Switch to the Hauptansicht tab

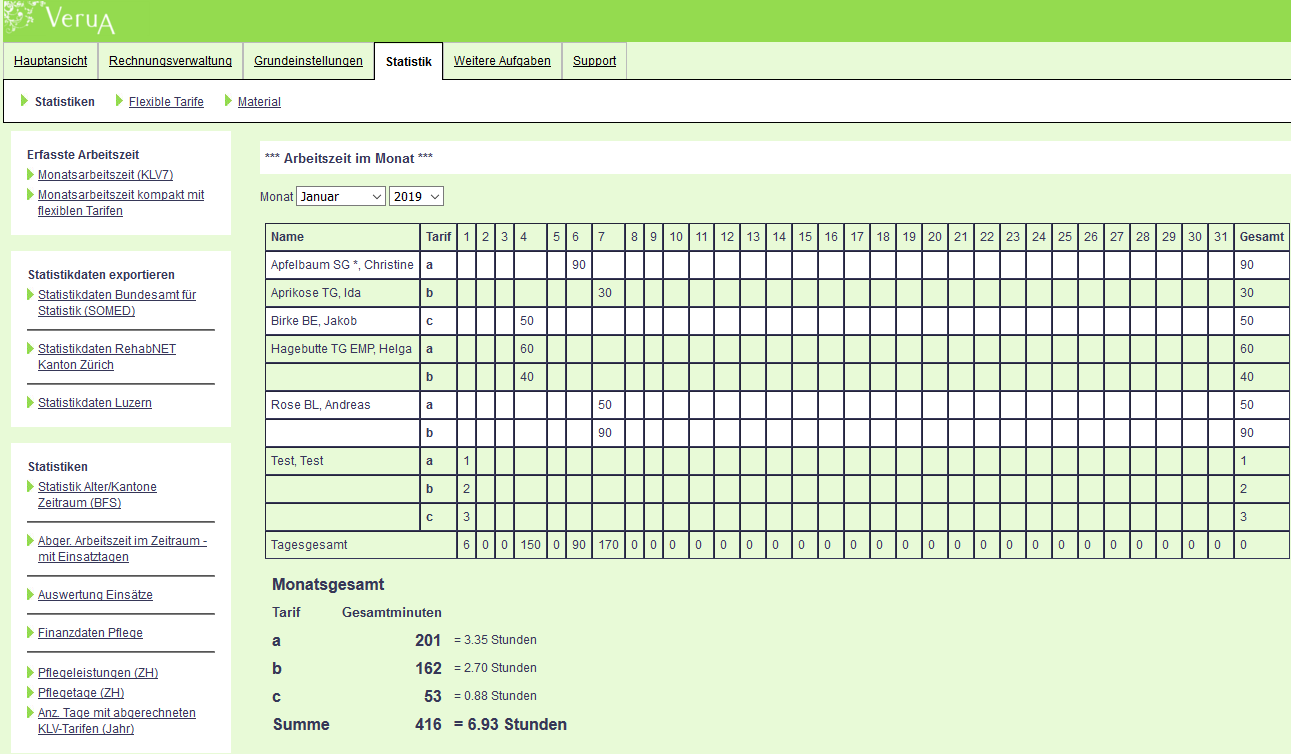[x=50, y=61]
